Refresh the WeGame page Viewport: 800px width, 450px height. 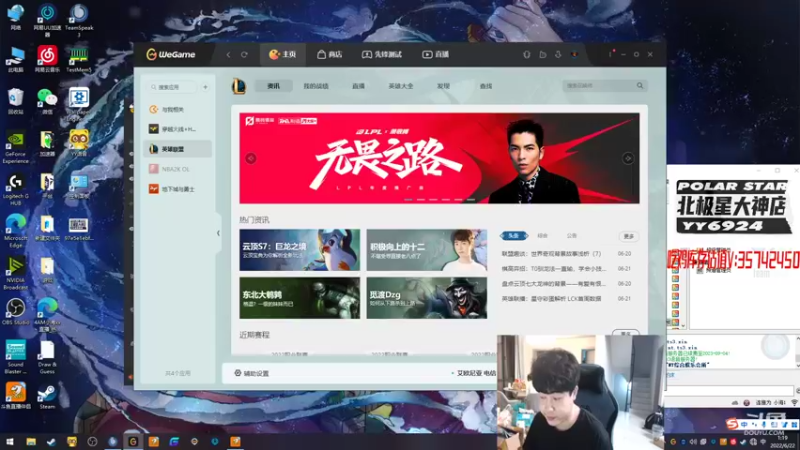click(244, 55)
